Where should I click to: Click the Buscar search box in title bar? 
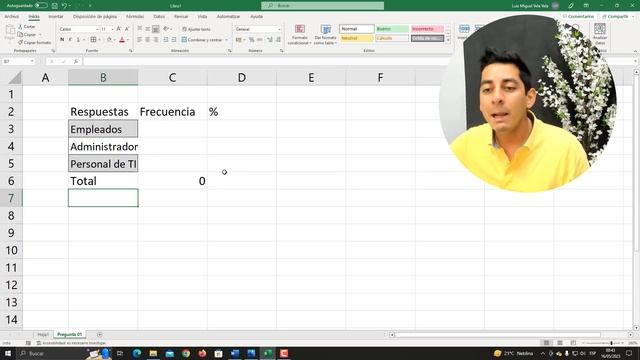pos(322,6)
